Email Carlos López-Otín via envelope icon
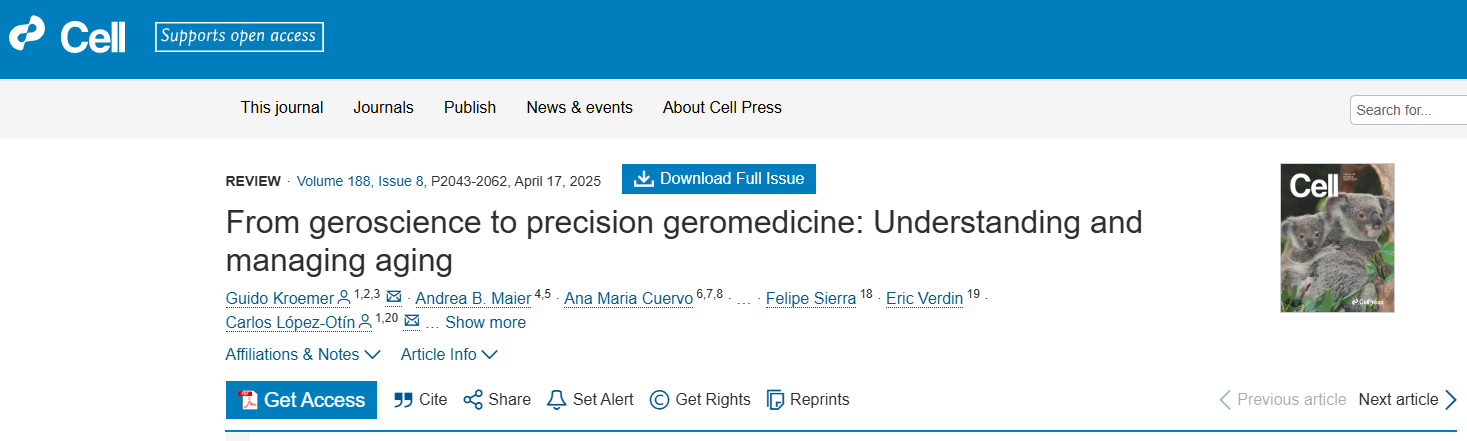The width and height of the screenshot is (1467, 441). coord(412,322)
